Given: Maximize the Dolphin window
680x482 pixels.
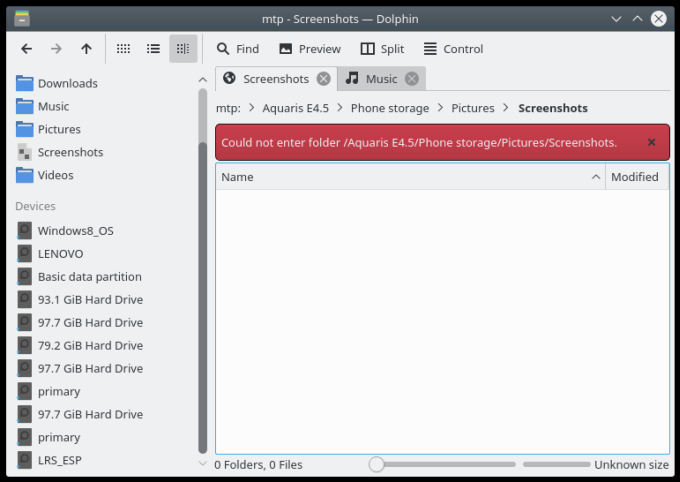Looking at the screenshot, I should pos(637,19).
